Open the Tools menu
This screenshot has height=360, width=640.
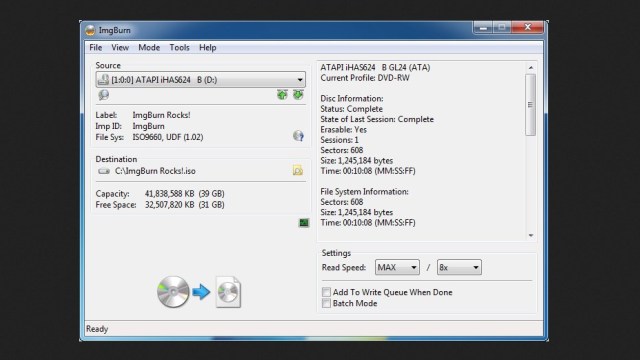click(x=180, y=47)
